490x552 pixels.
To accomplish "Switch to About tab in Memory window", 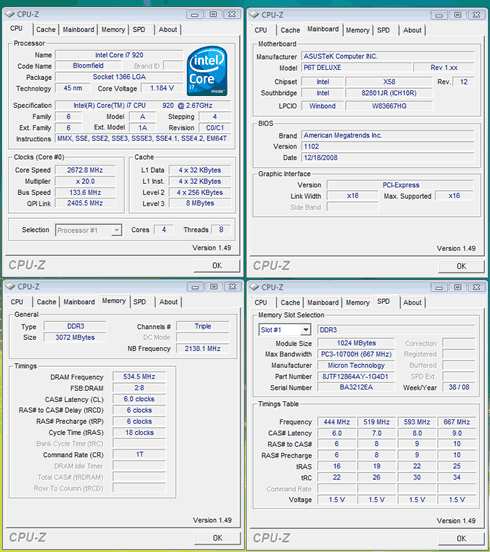I will tap(169, 302).
